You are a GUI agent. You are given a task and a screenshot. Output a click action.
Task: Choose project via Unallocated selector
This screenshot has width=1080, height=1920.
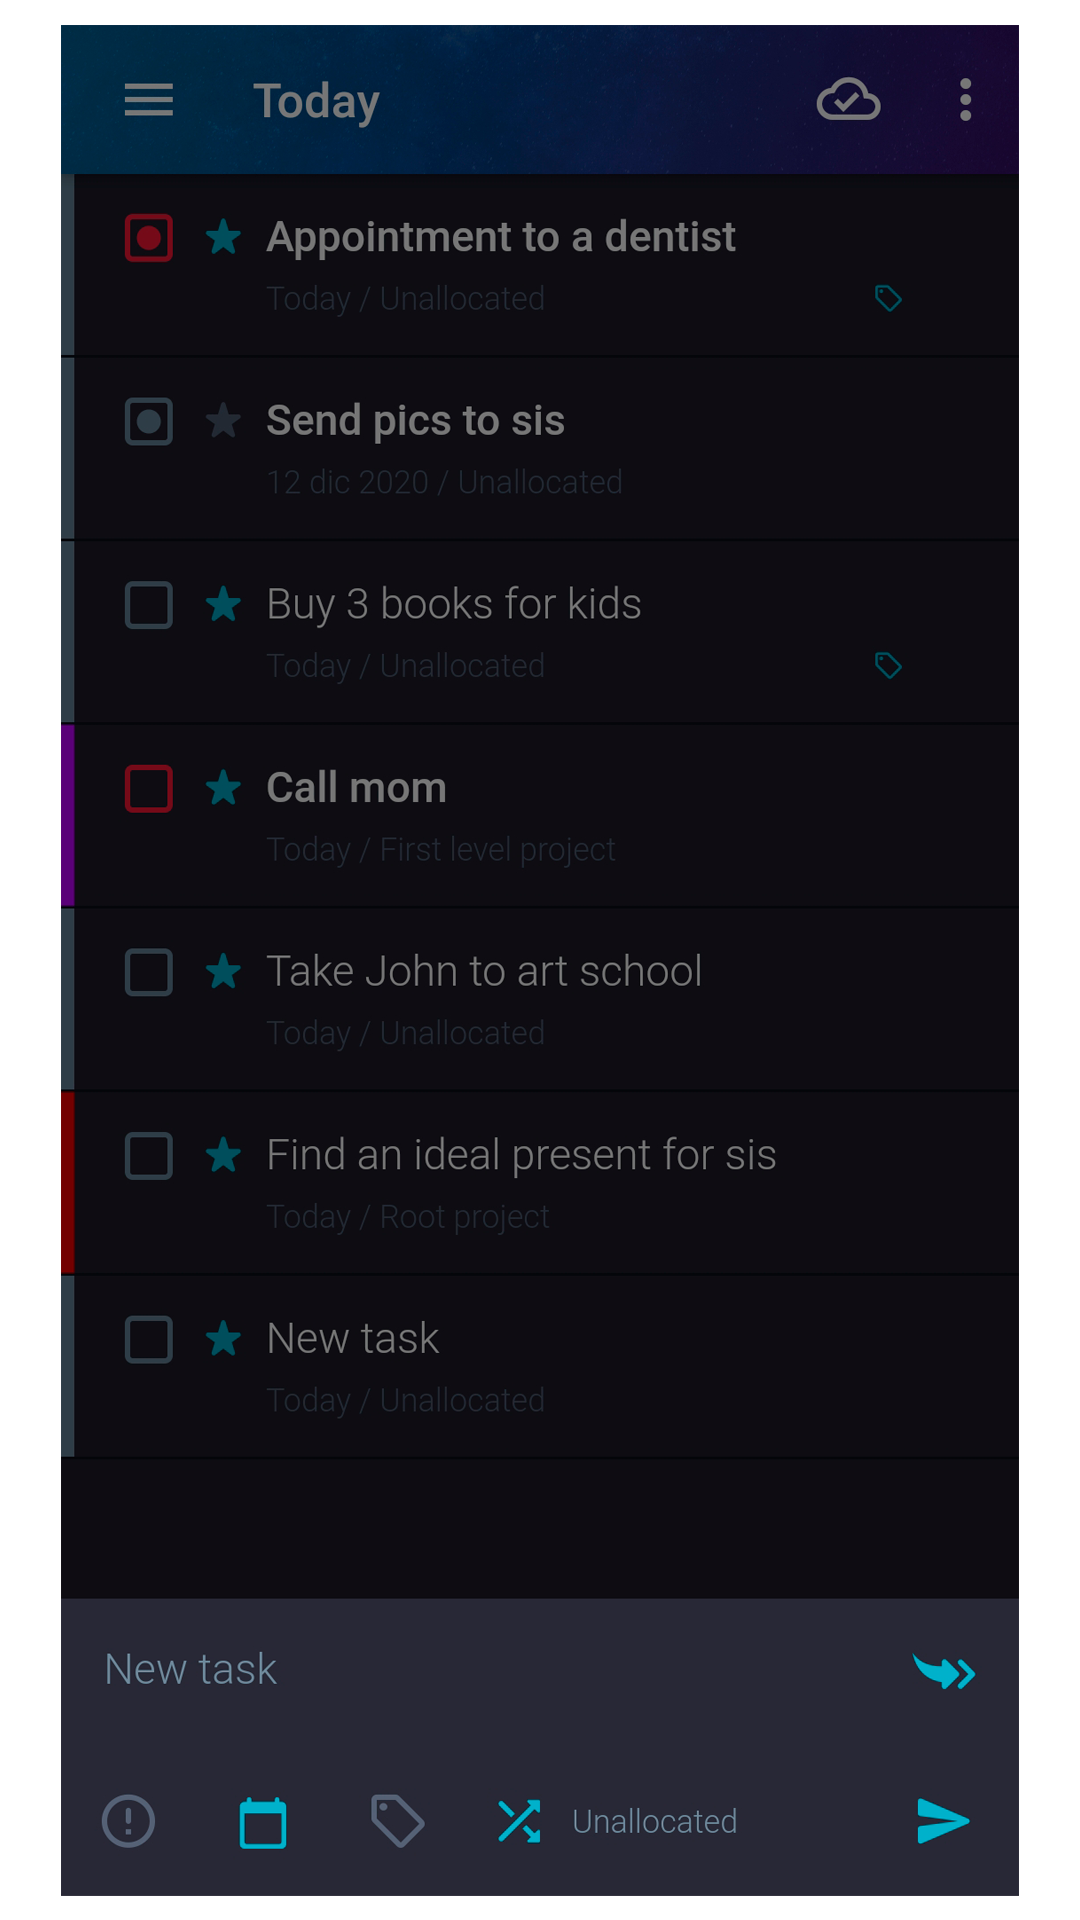(x=654, y=1822)
